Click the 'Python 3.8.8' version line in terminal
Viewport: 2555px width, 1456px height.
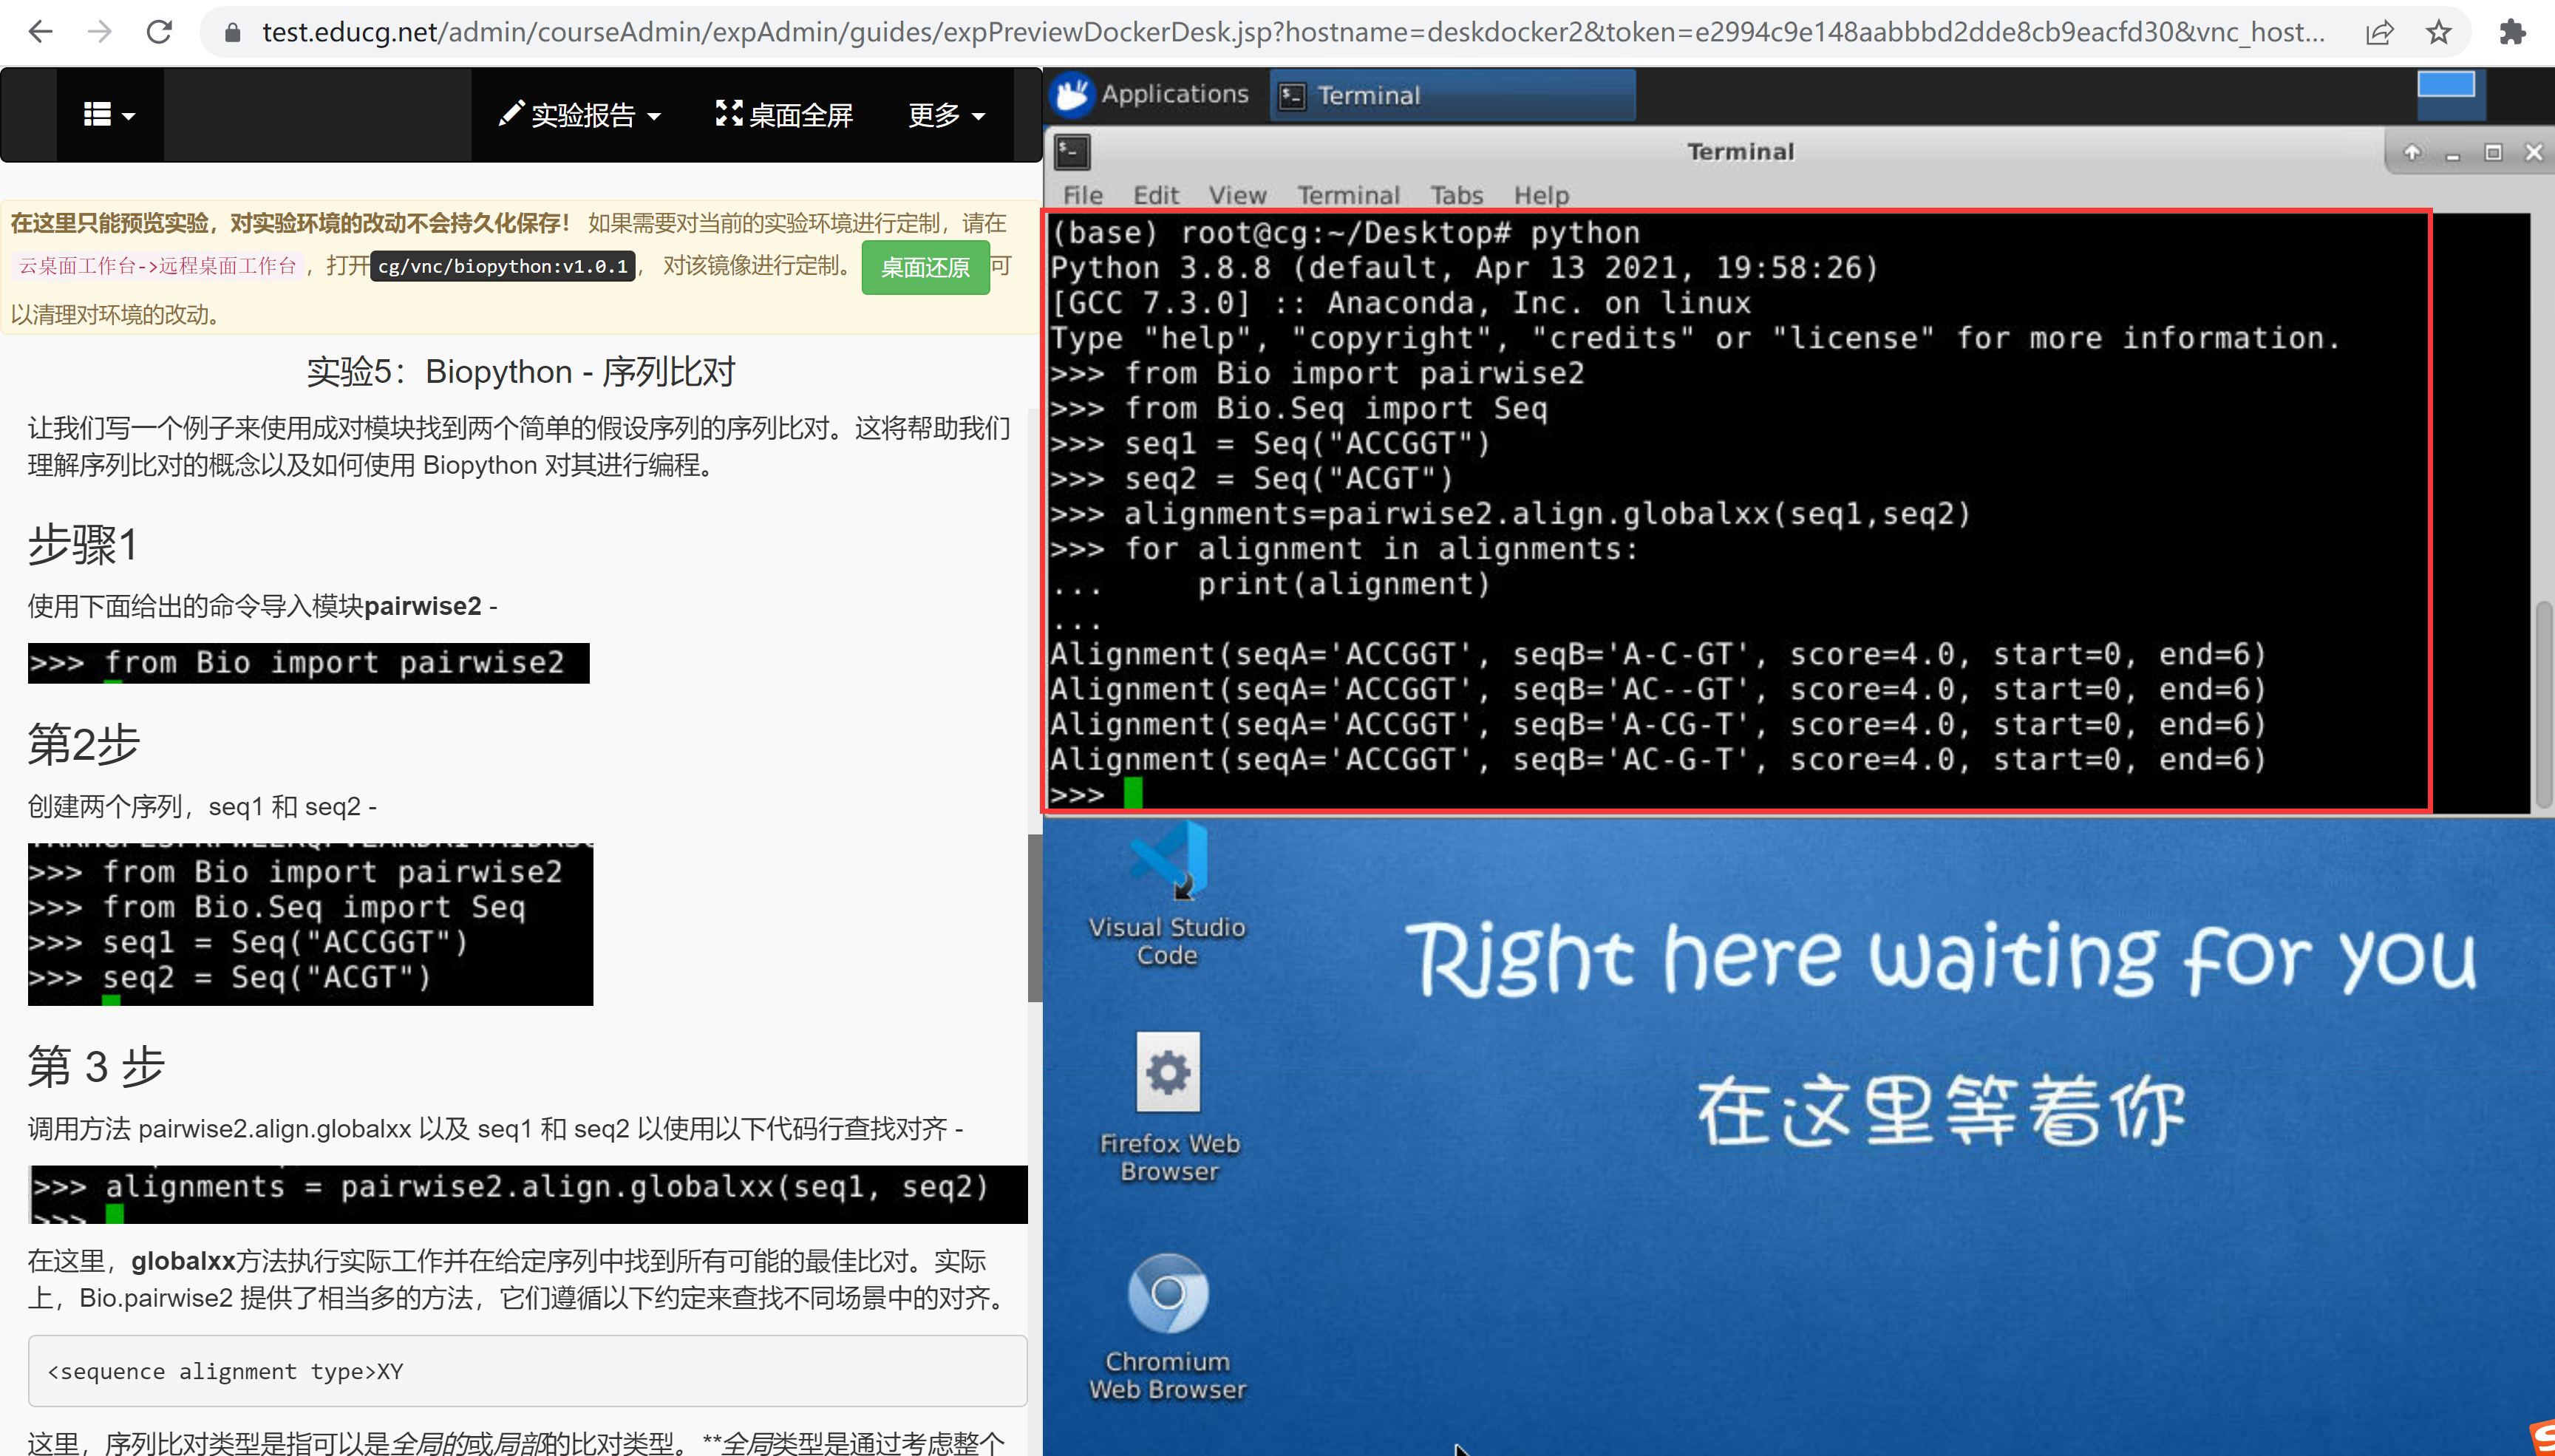(x=1464, y=268)
